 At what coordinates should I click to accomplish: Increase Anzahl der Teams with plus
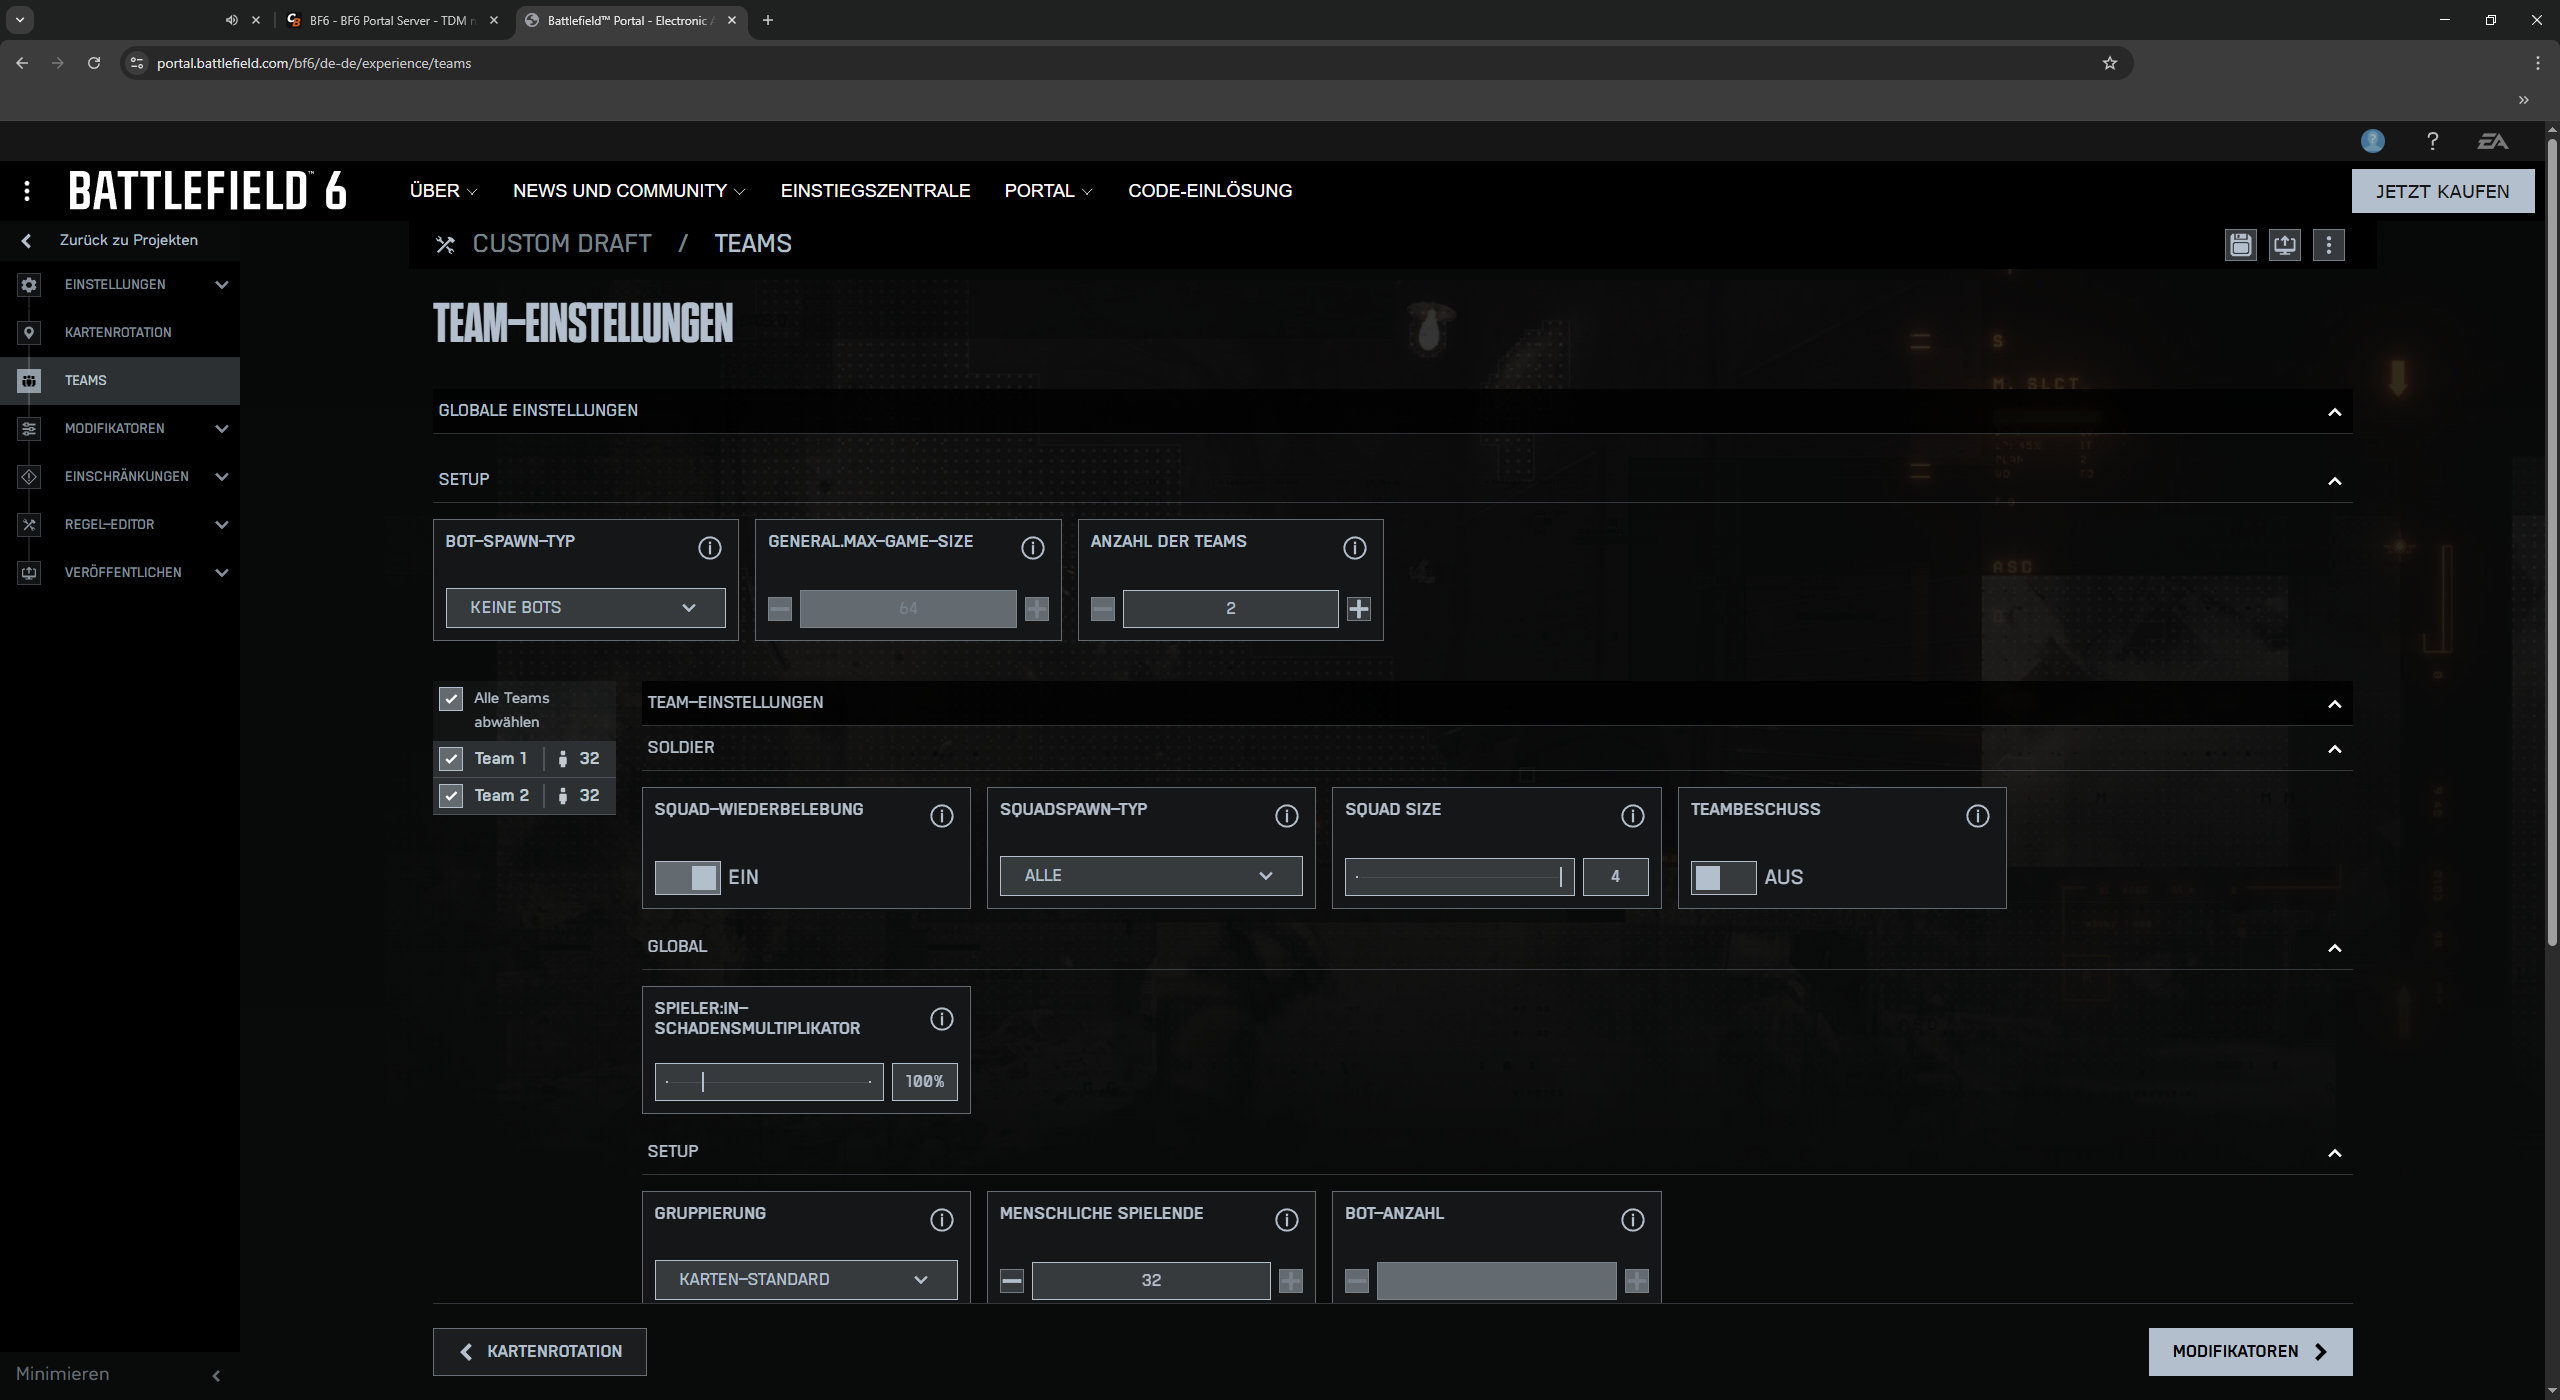click(1358, 608)
